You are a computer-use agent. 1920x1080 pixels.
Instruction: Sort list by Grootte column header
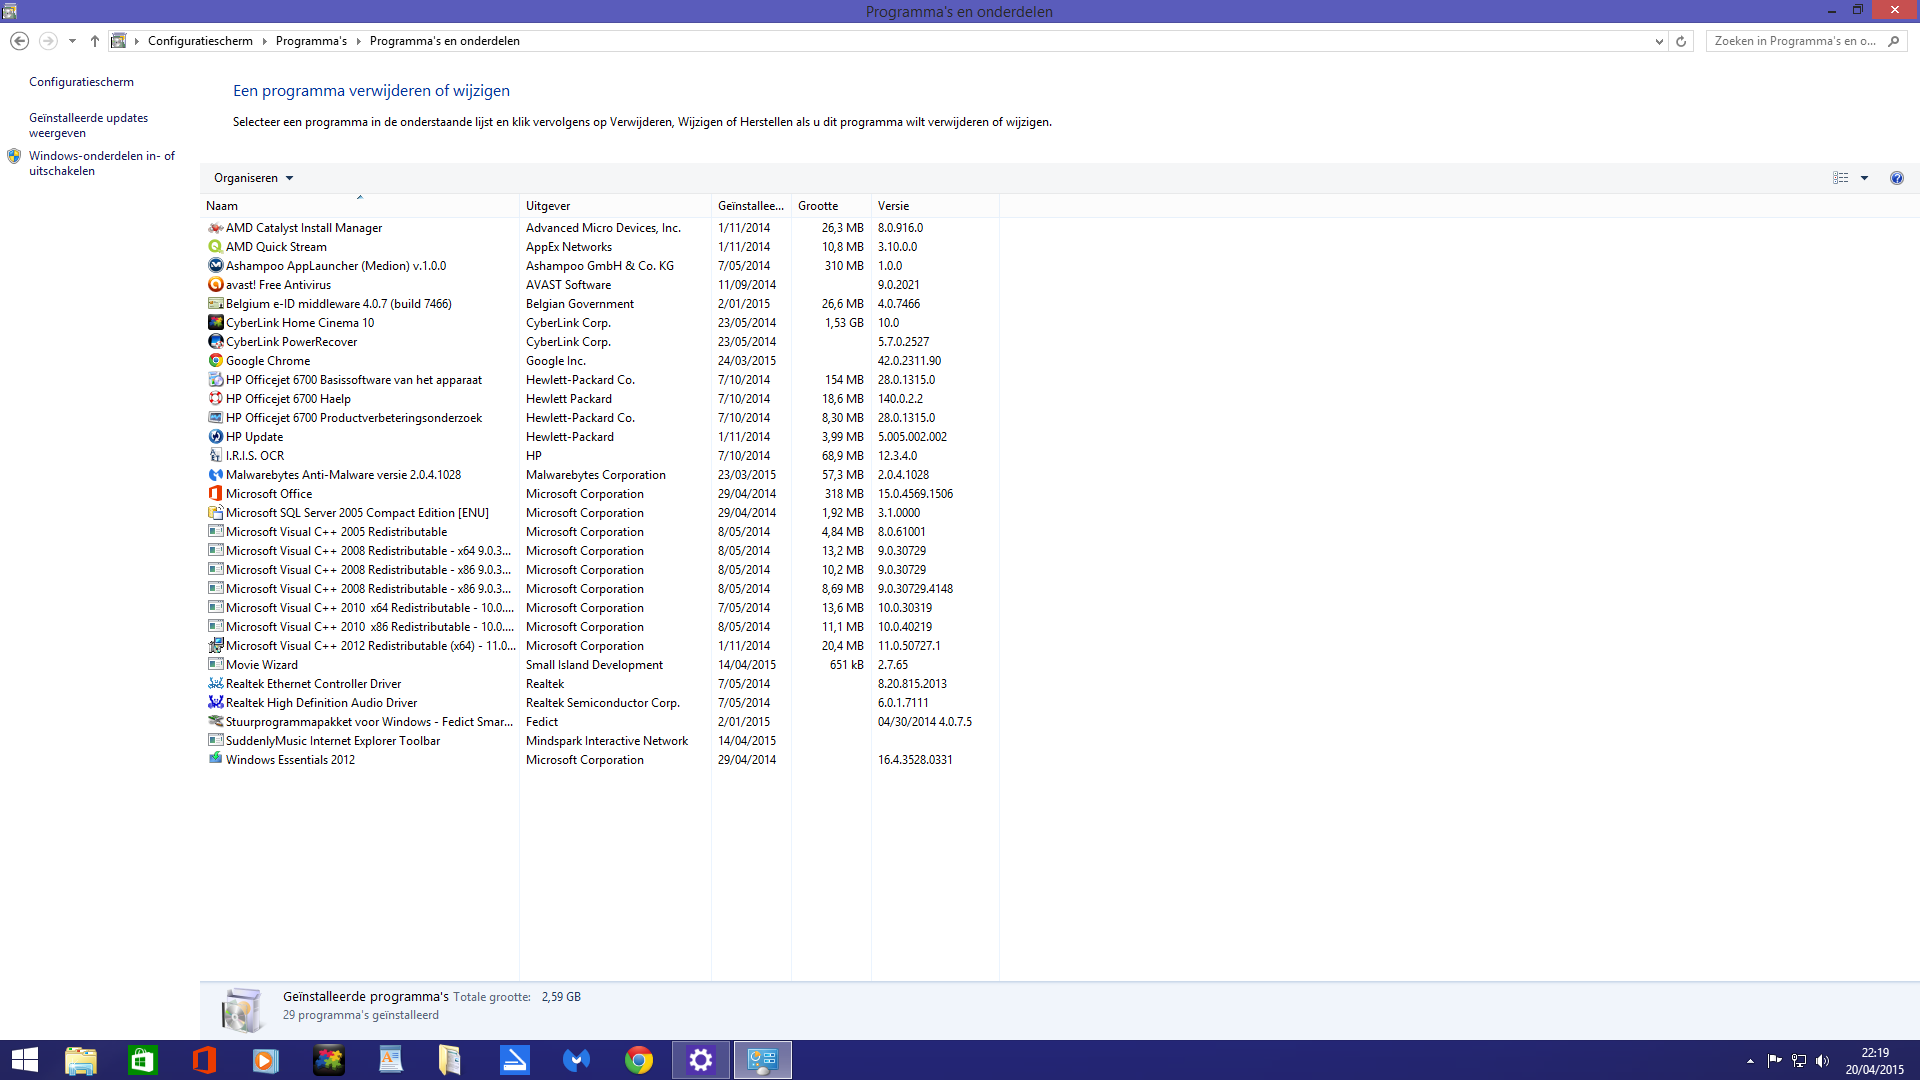pos(818,206)
